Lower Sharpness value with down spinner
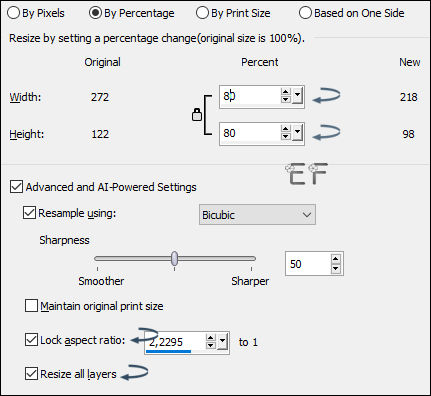 (336, 268)
